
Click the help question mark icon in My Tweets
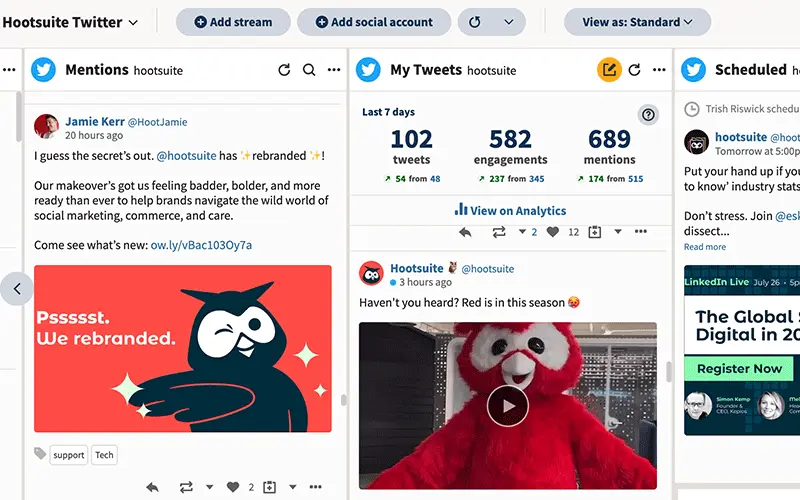pyautogui.click(x=648, y=115)
